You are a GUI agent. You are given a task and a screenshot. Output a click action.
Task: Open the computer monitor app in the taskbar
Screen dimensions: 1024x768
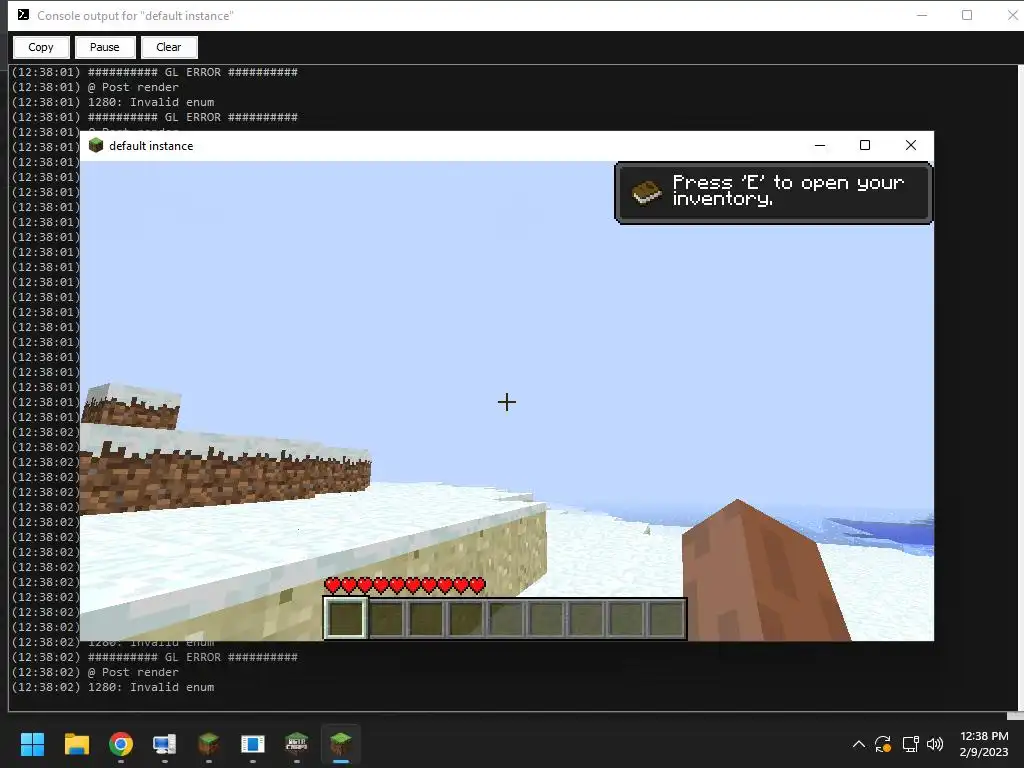(165, 744)
